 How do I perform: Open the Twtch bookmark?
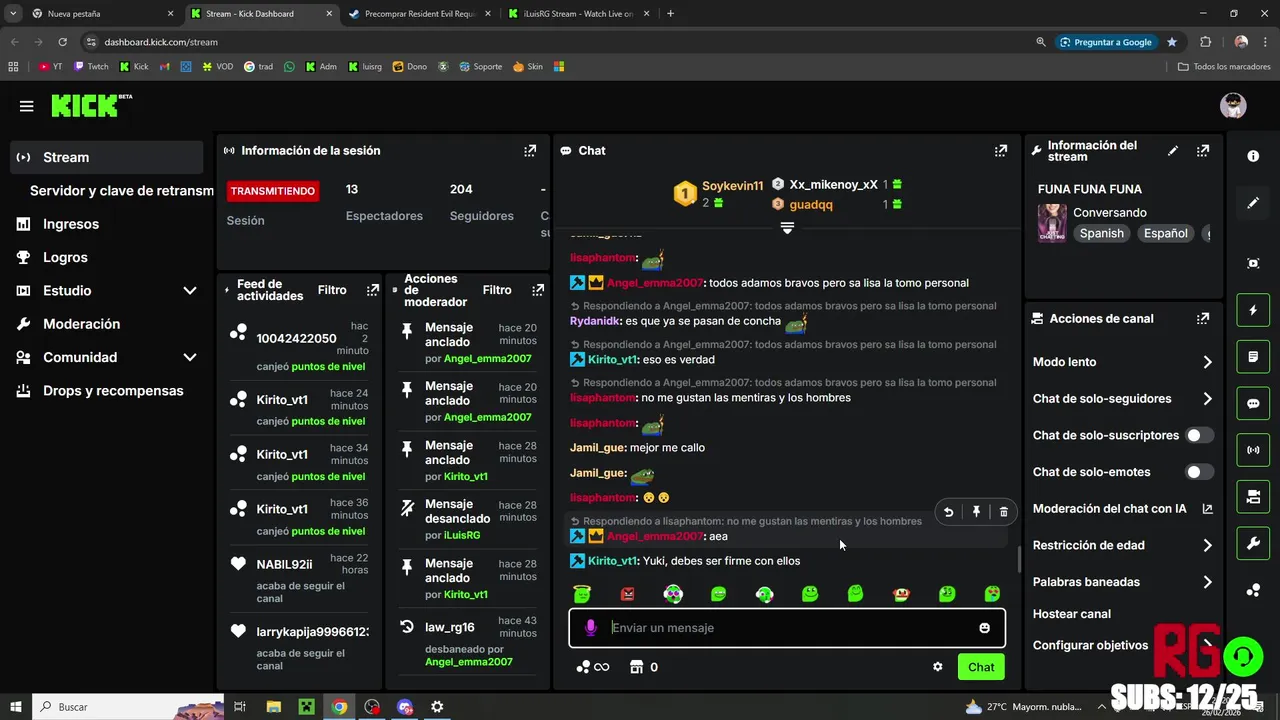(x=90, y=67)
